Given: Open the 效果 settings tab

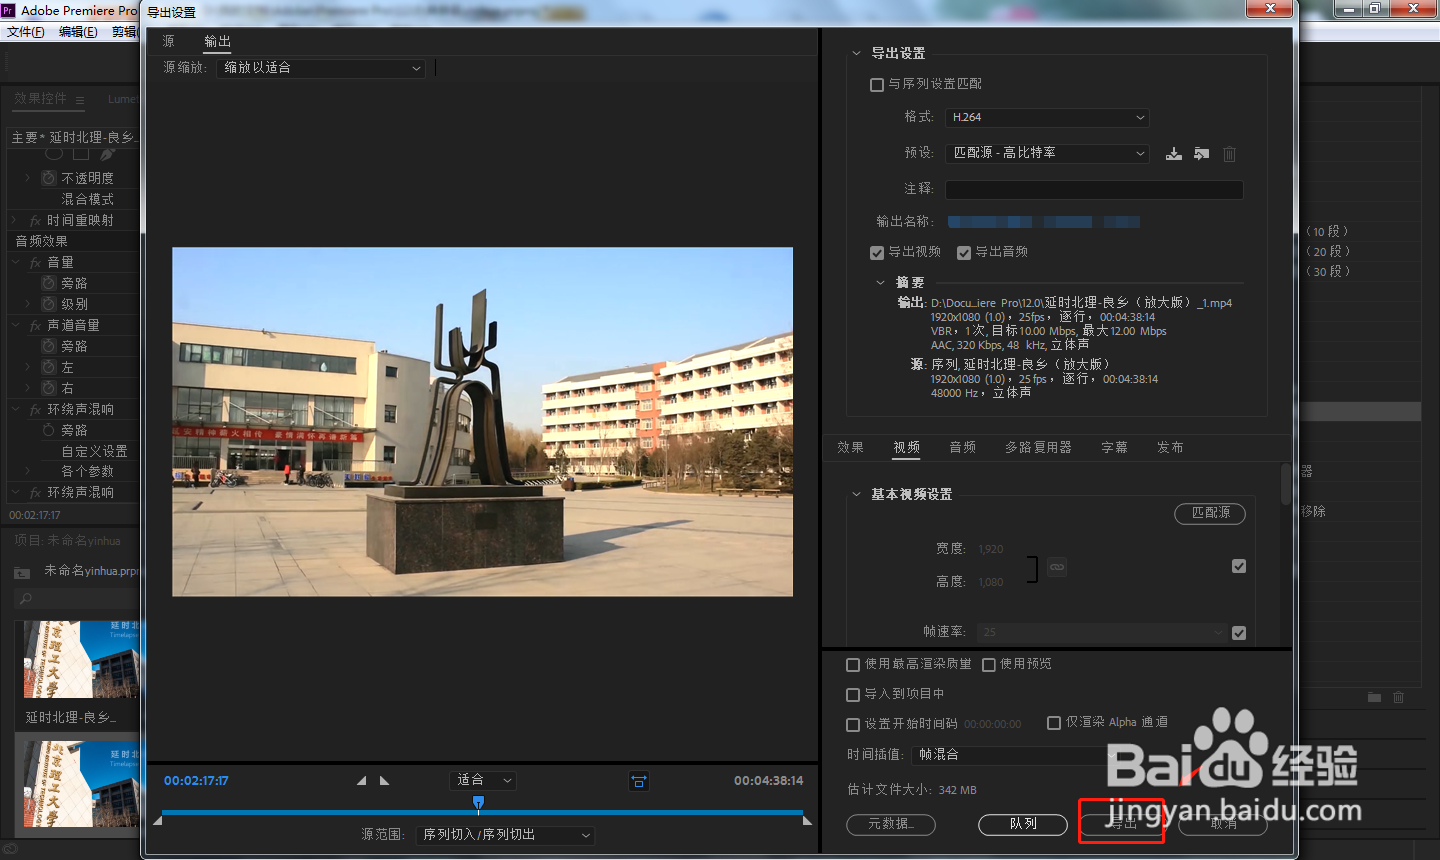Looking at the screenshot, I should point(850,448).
